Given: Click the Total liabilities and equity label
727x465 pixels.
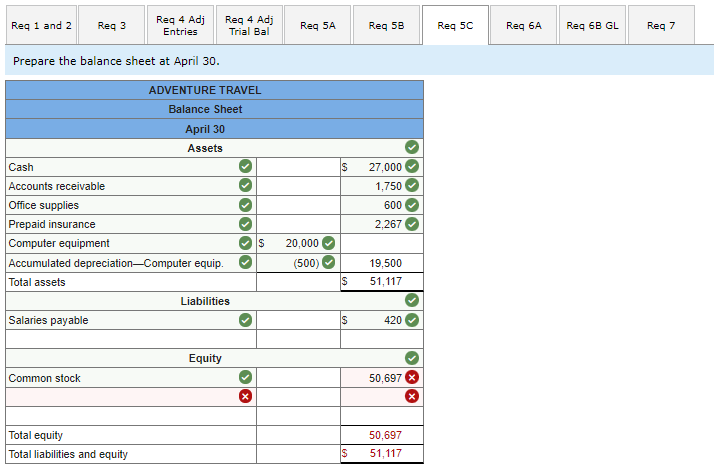Looking at the screenshot, I should click(68, 454).
